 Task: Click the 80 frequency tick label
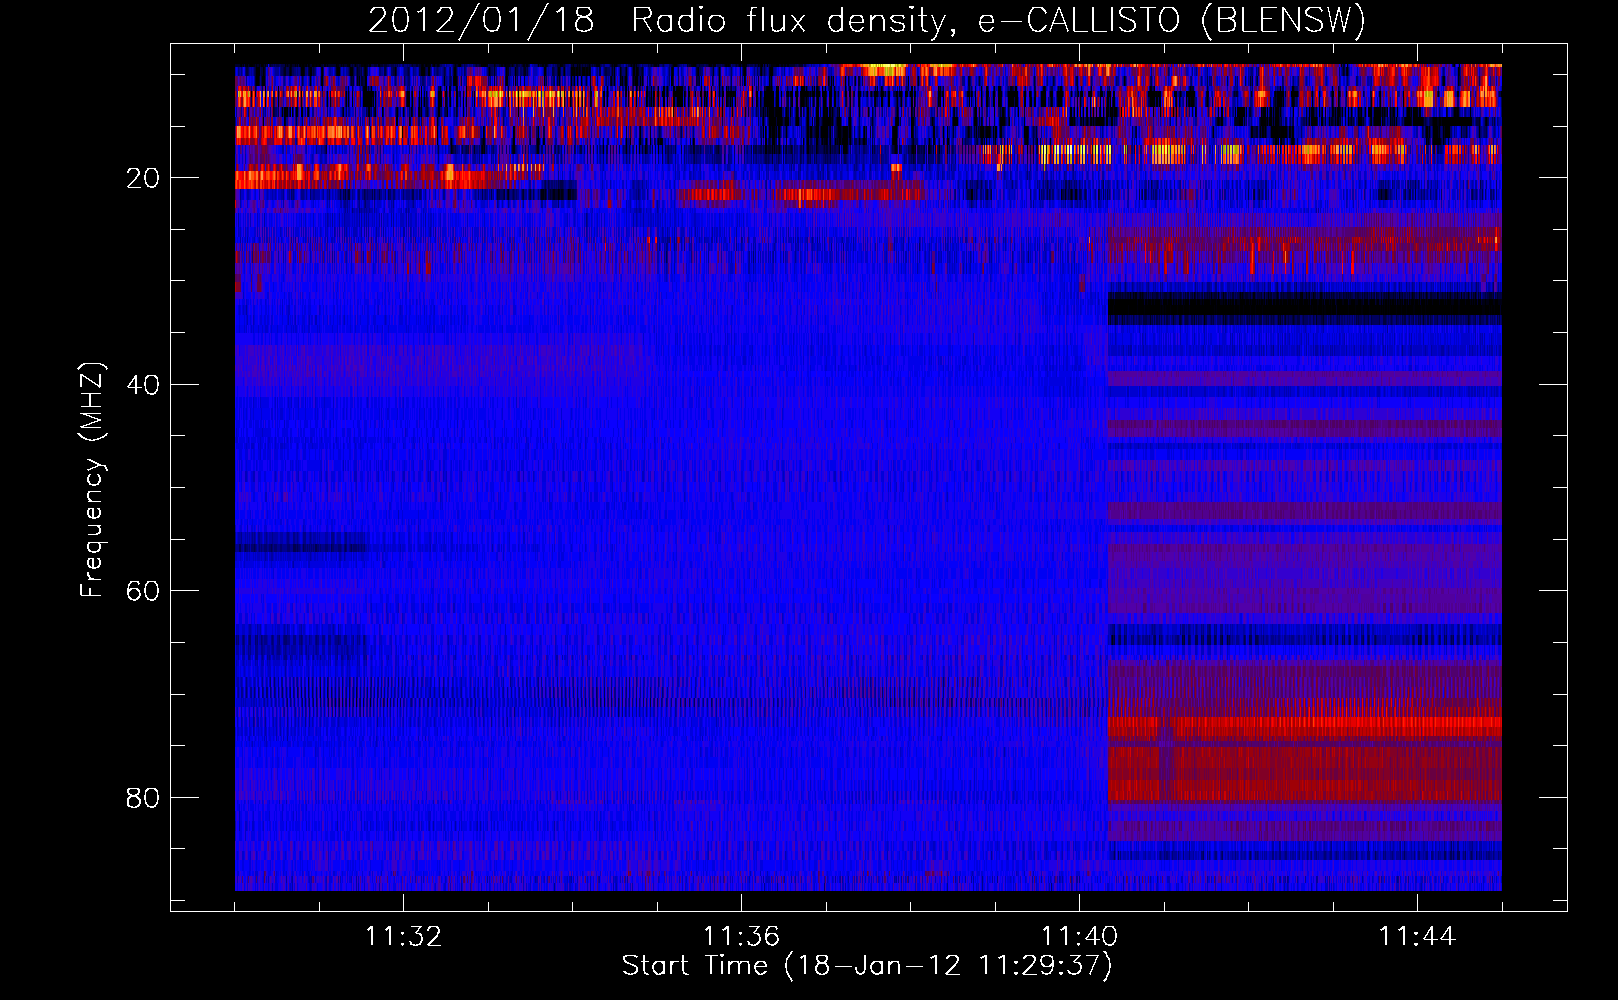pyautogui.click(x=143, y=798)
